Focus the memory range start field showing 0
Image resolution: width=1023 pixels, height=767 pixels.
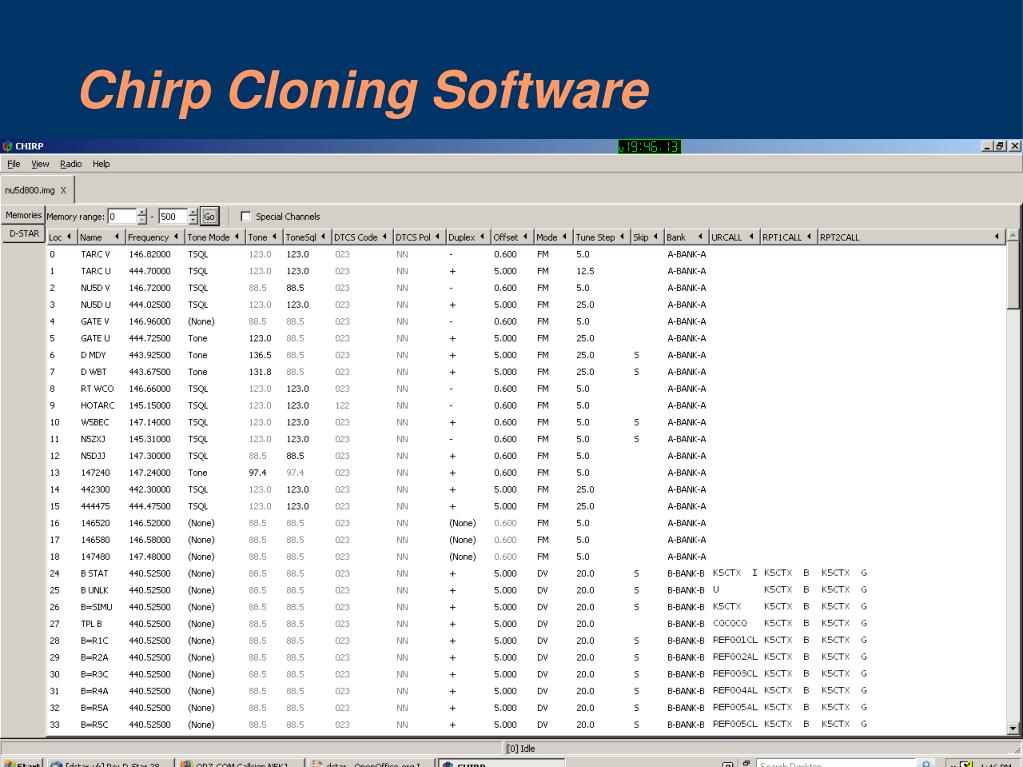122,217
